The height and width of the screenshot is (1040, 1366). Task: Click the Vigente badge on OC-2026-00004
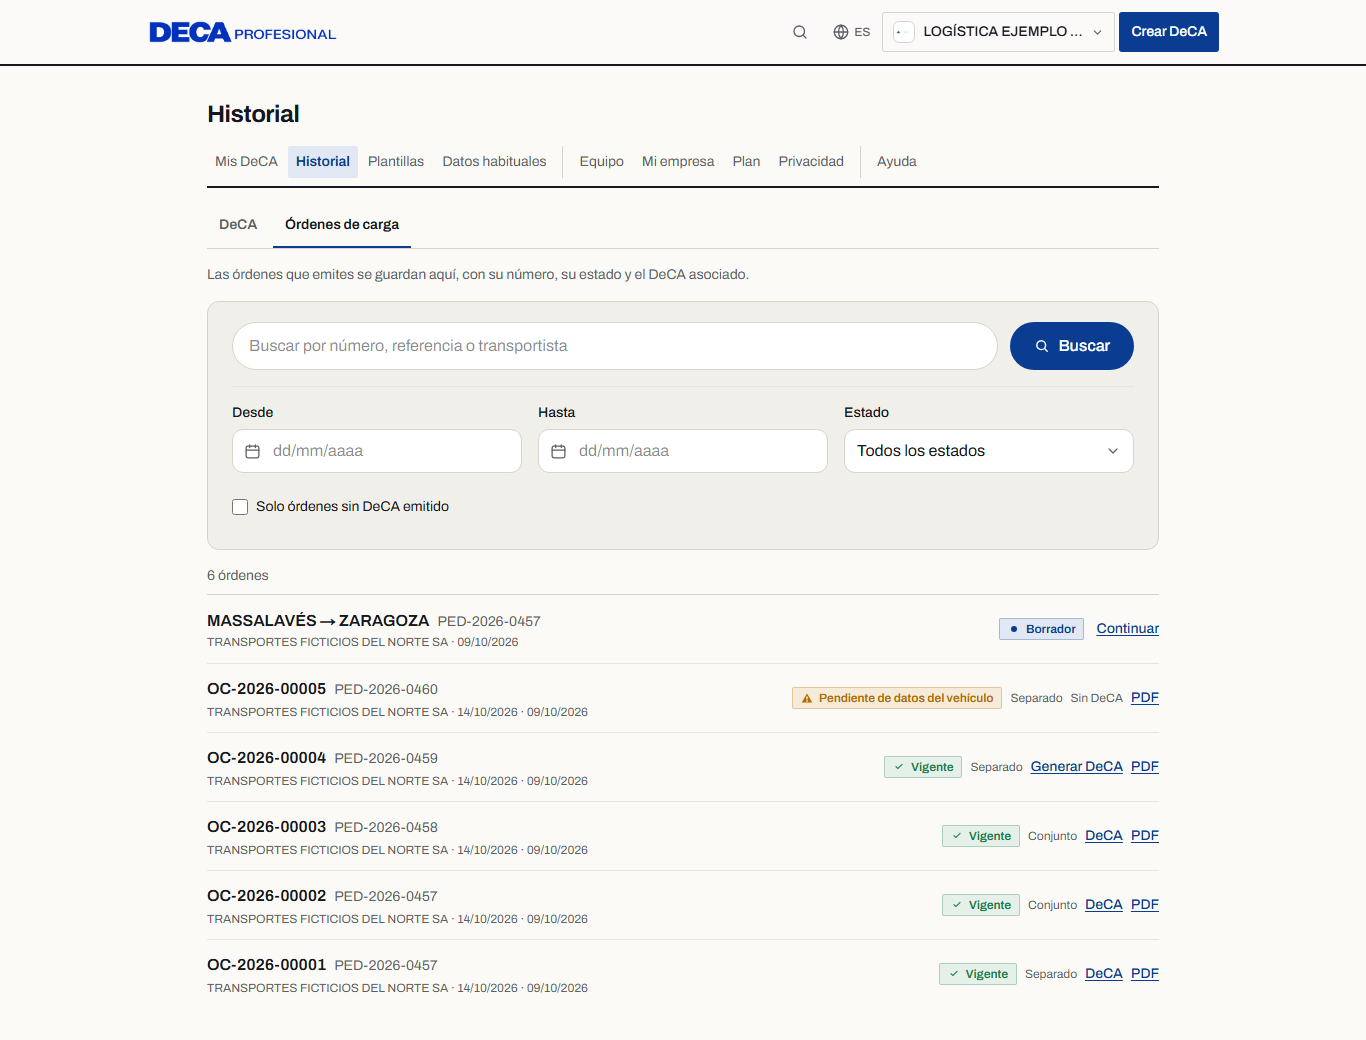923,767
